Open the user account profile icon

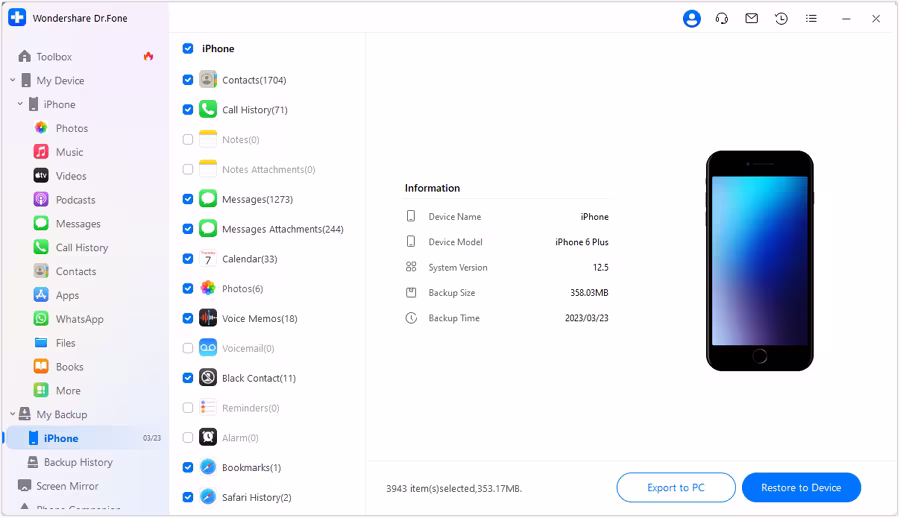point(692,19)
